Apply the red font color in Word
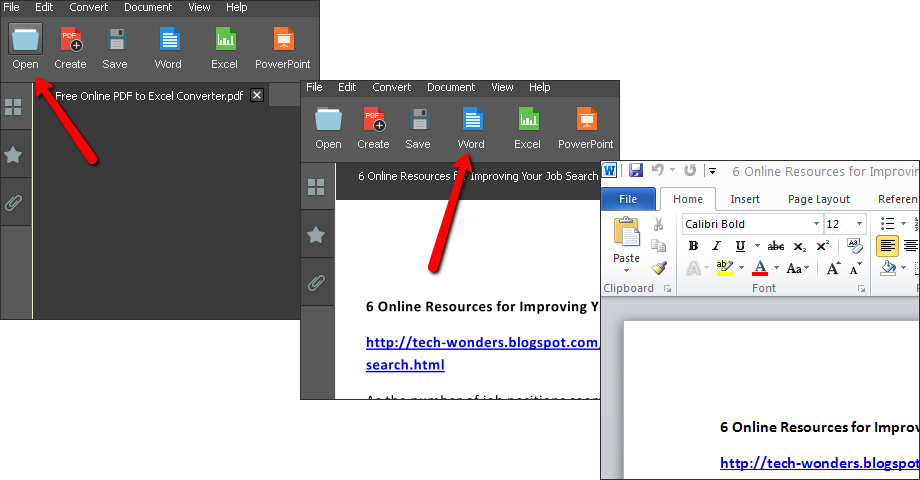920x480 pixels. 760,268
